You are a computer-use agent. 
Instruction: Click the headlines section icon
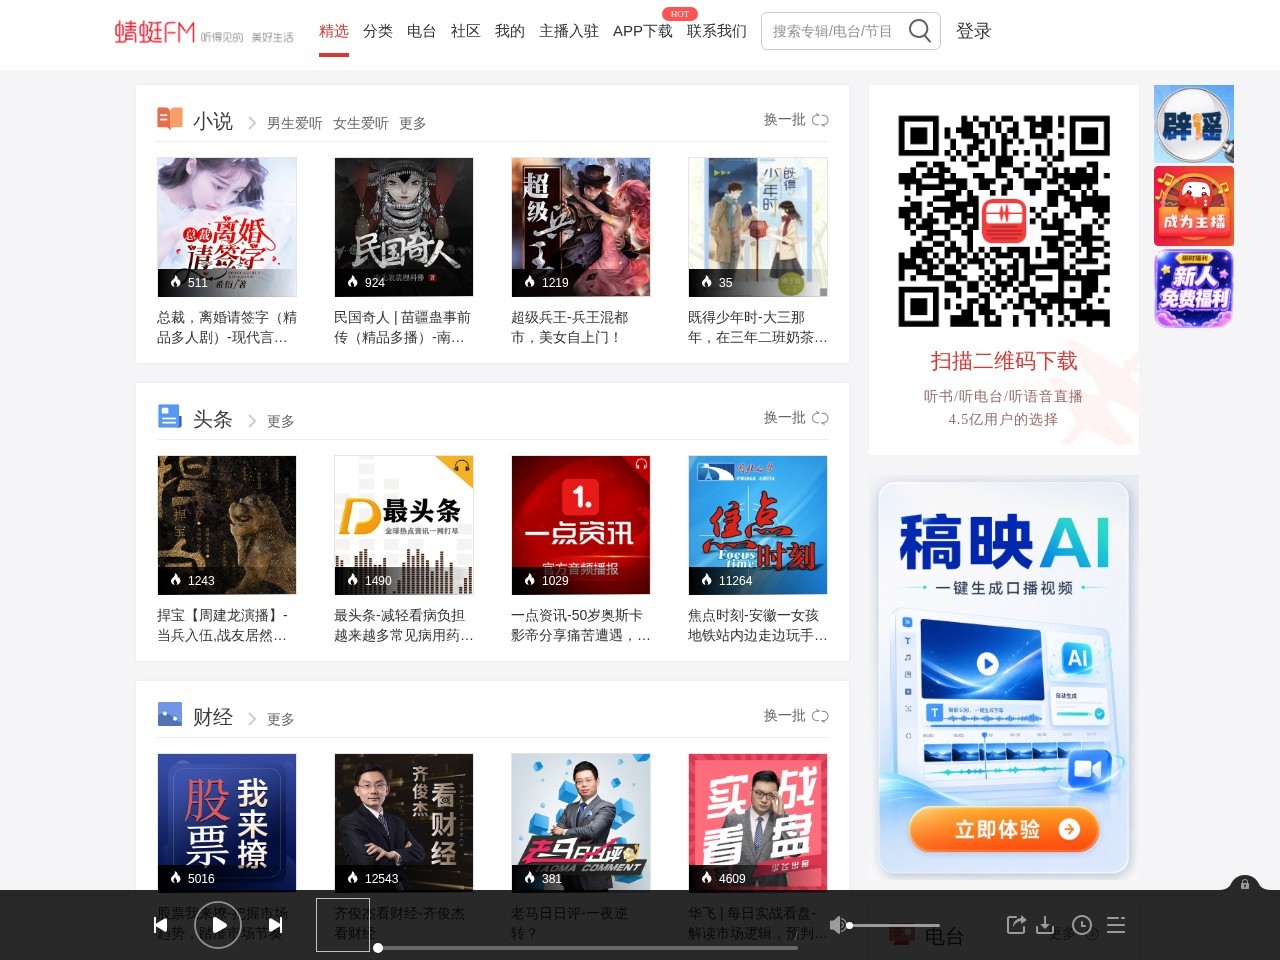(x=170, y=416)
